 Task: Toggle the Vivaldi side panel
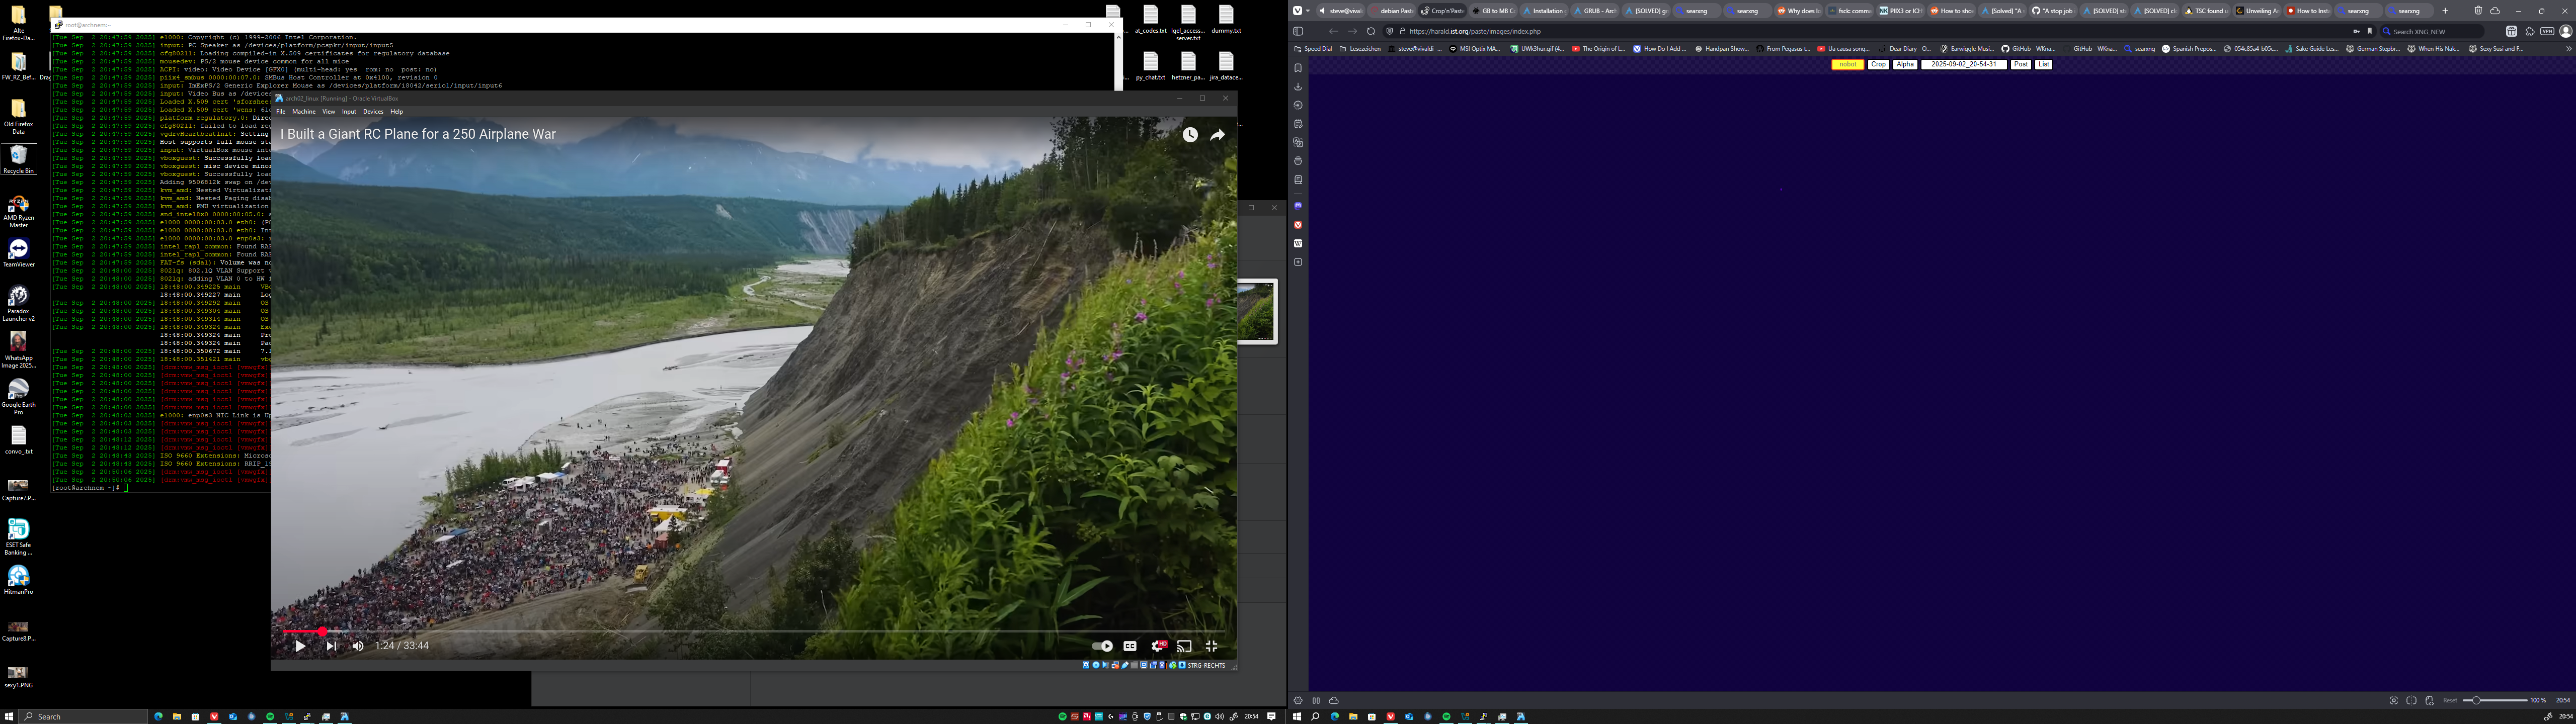1298,31
